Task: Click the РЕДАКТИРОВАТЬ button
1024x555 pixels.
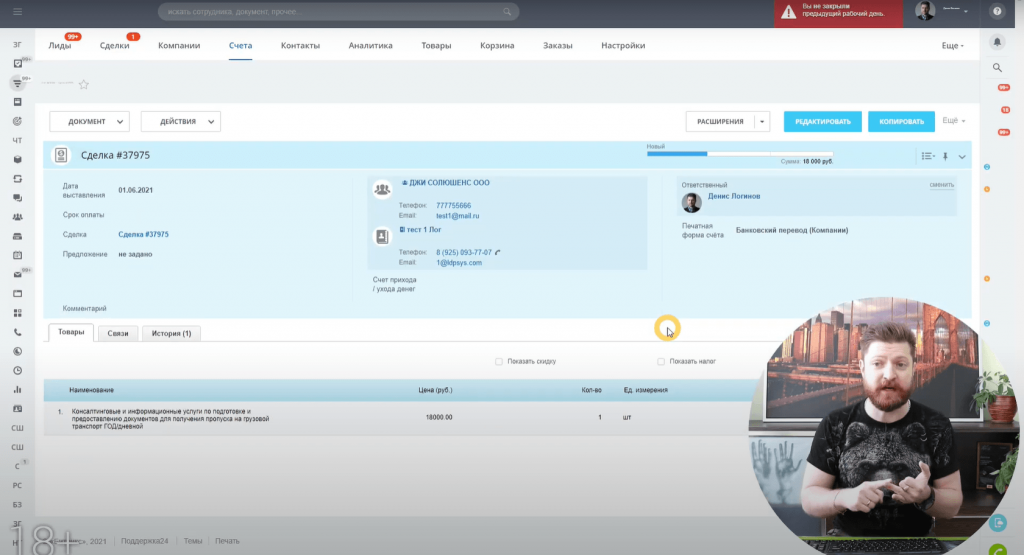Action: click(823, 121)
